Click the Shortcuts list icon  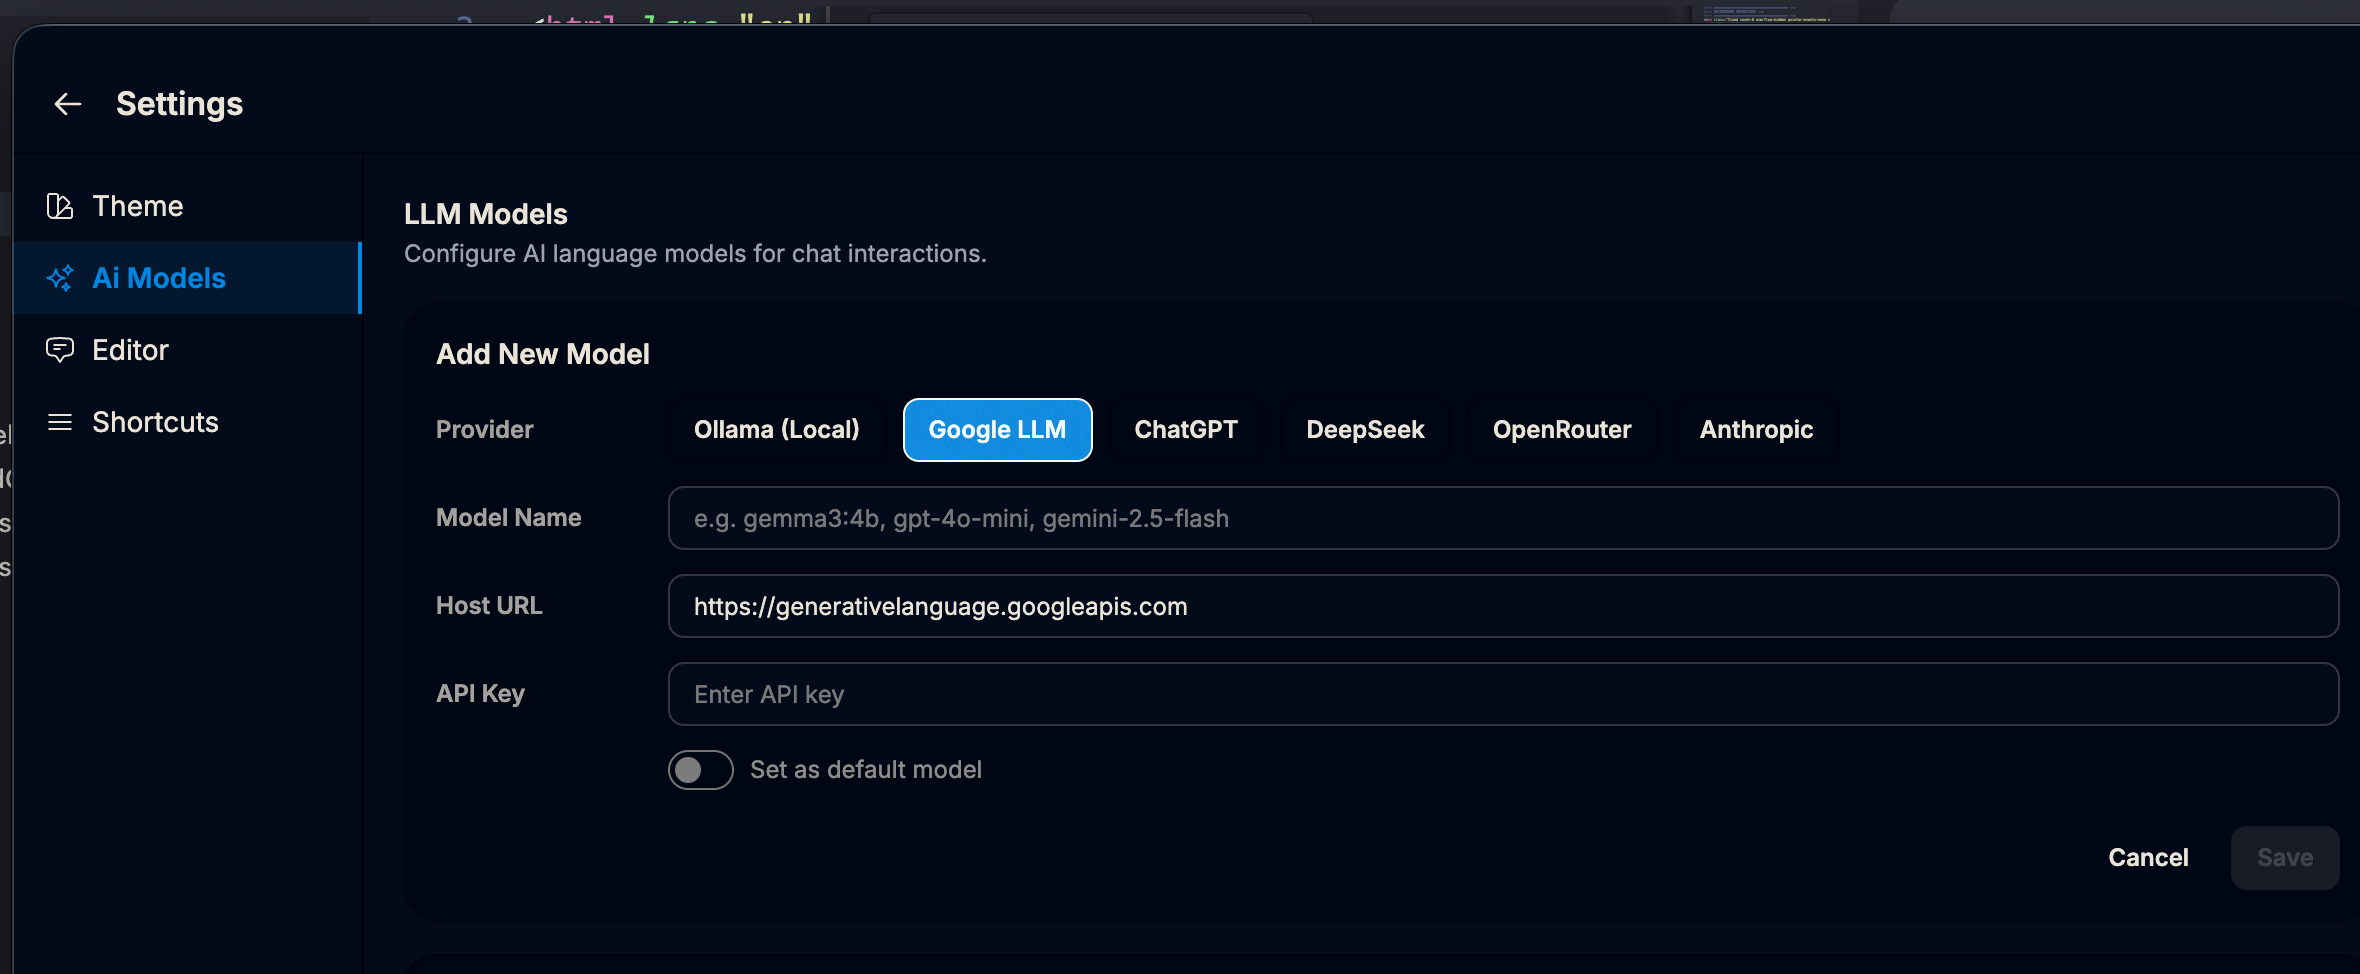[60, 422]
